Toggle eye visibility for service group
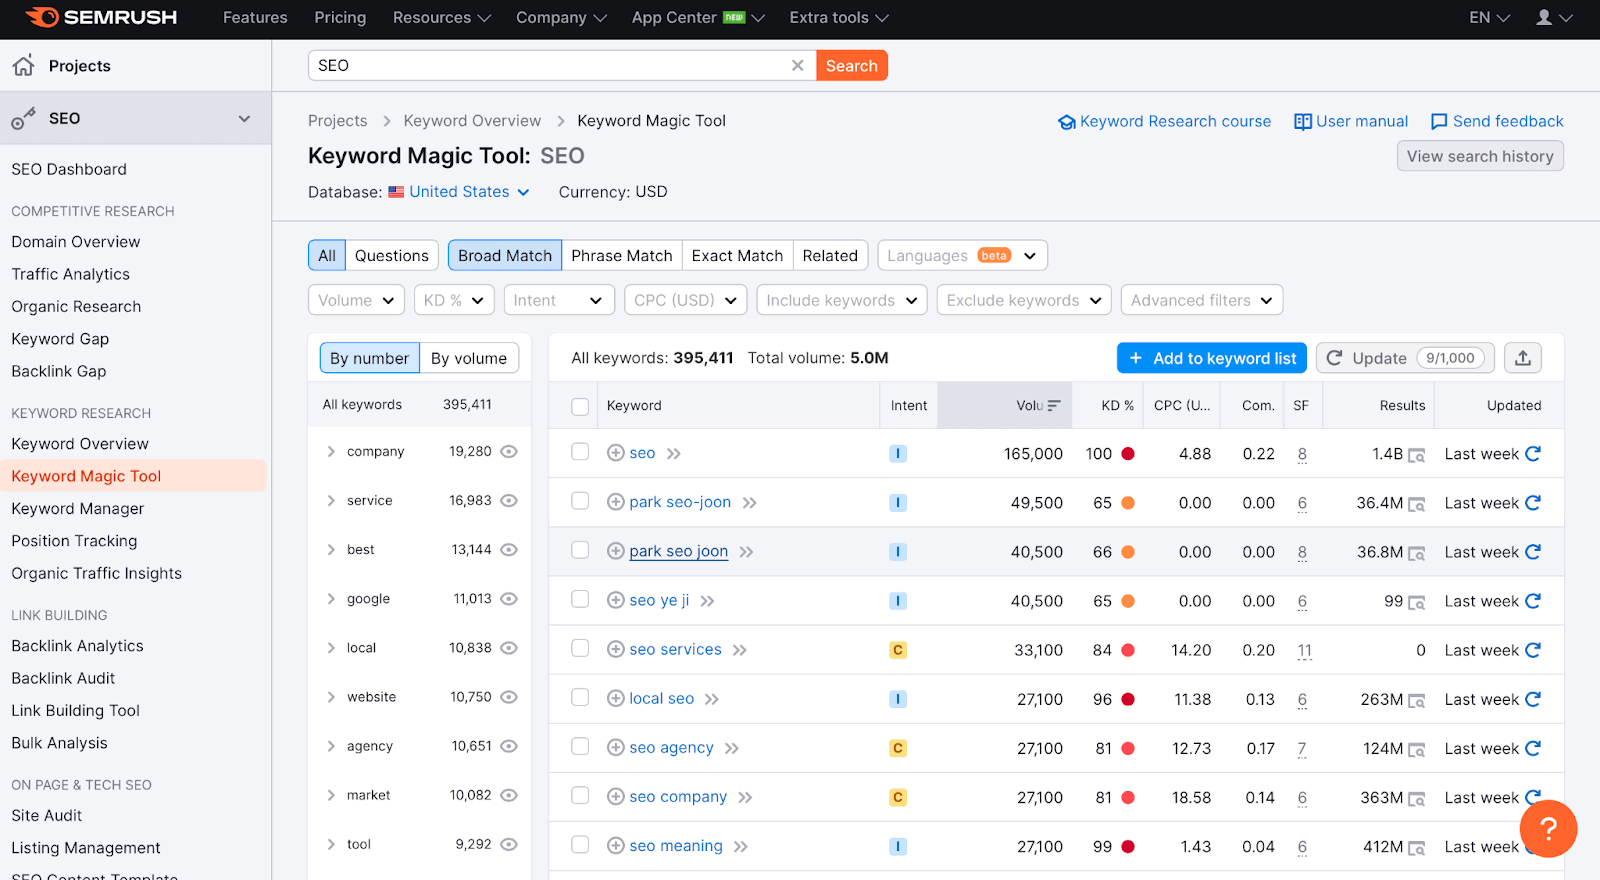The width and height of the screenshot is (1600, 880). 509,500
